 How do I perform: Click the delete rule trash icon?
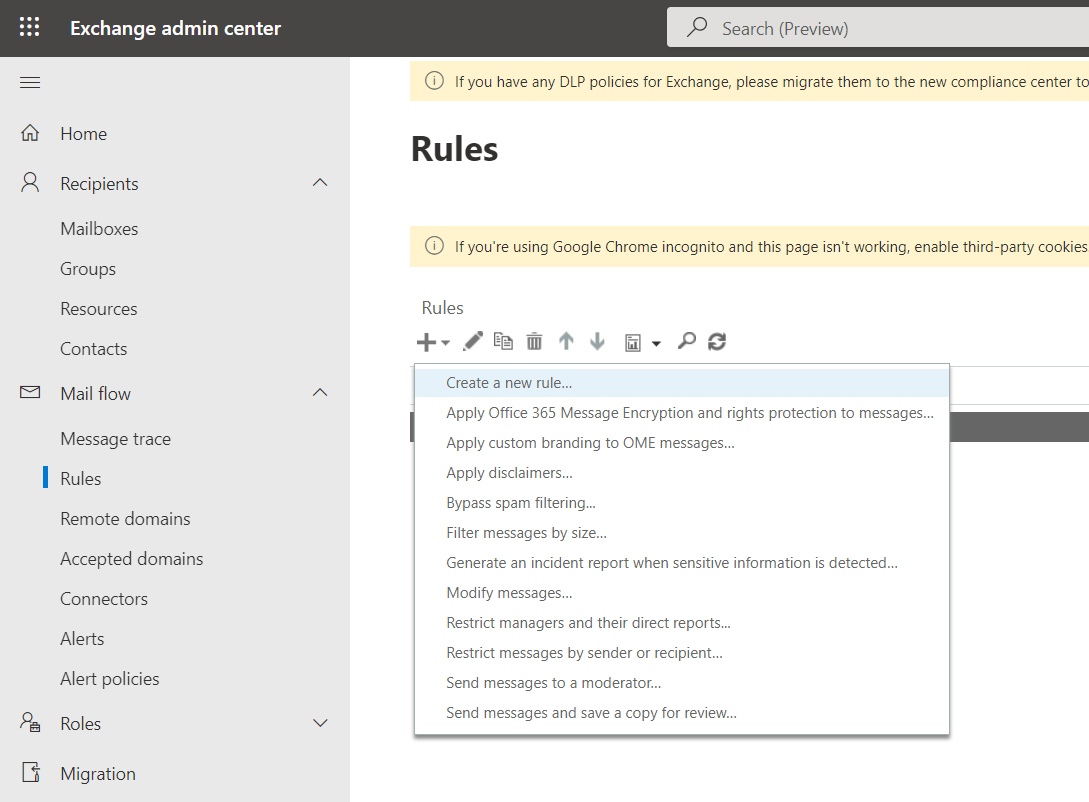[534, 341]
